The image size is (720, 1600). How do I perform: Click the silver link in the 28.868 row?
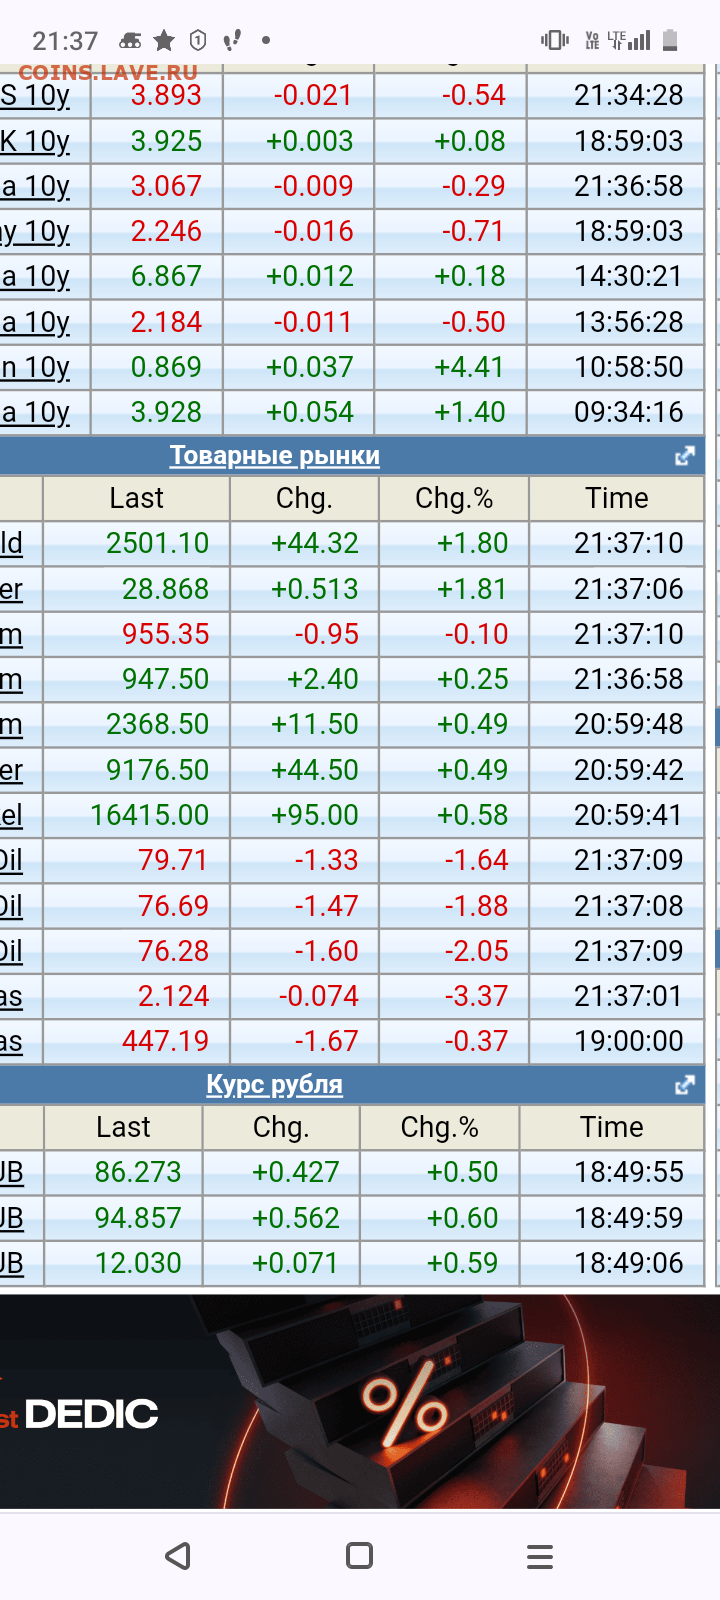(x=12, y=590)
